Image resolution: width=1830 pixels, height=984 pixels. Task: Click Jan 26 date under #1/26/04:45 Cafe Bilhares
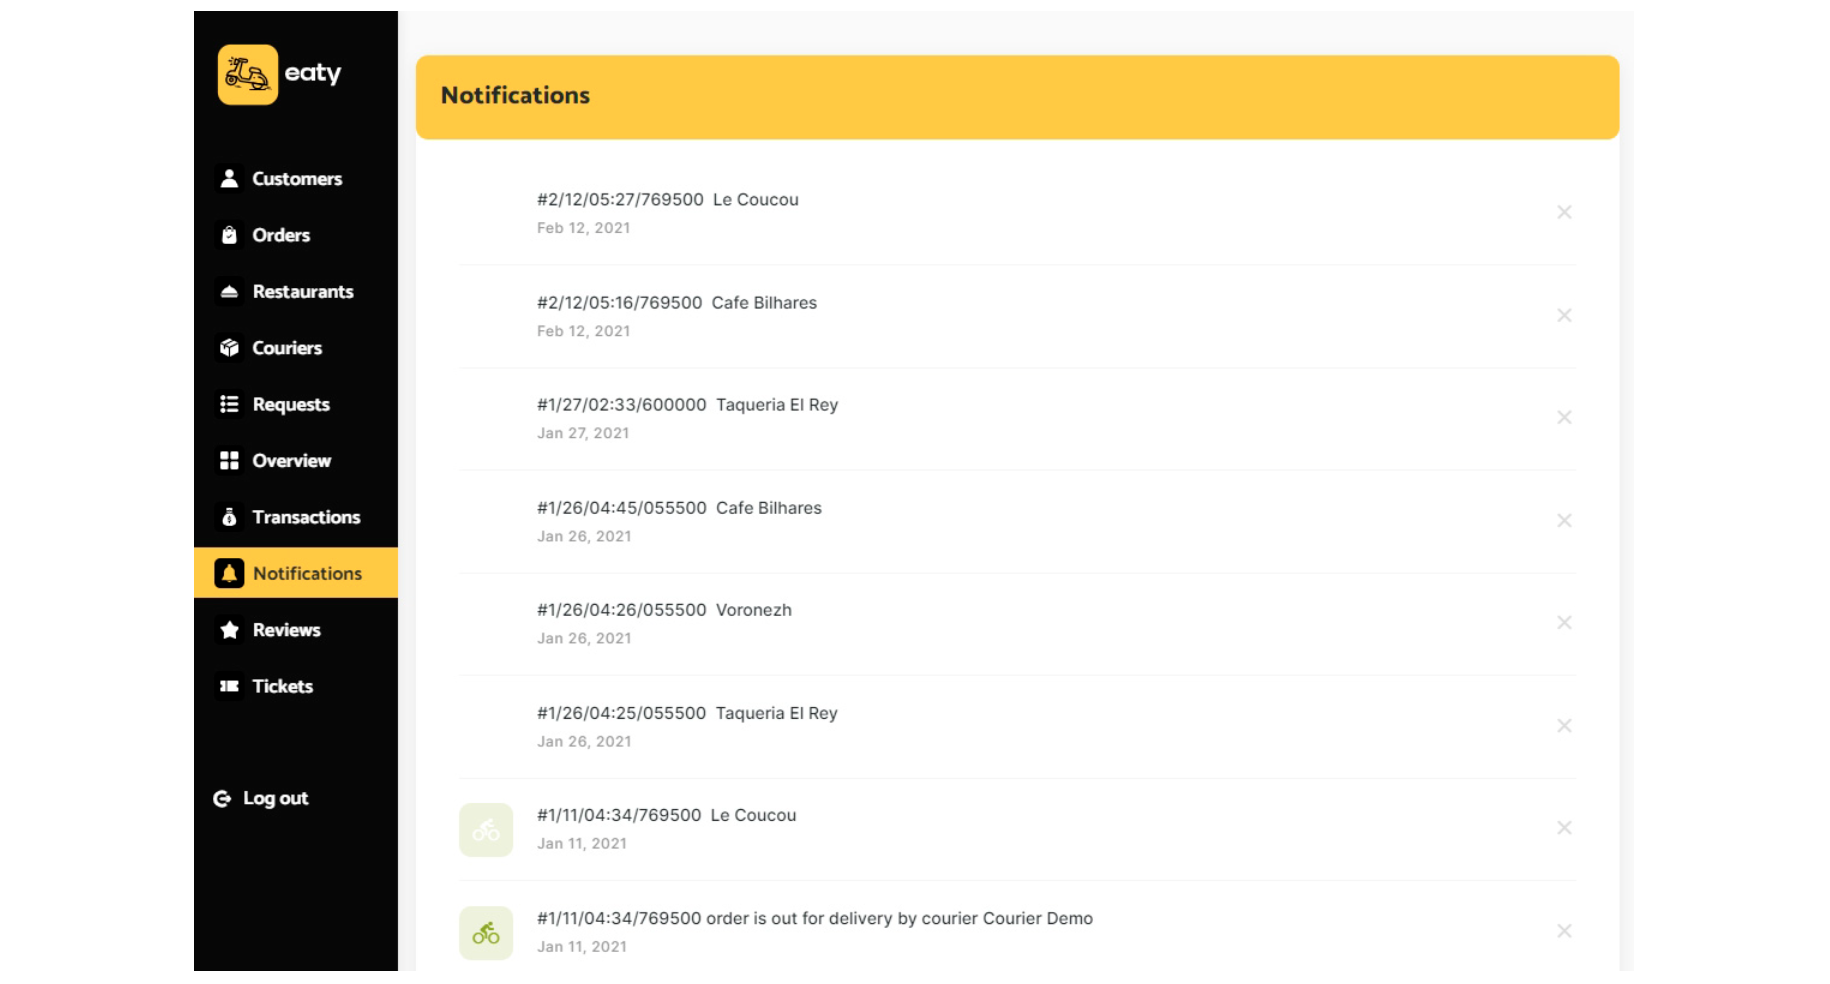tap(584, 536)
